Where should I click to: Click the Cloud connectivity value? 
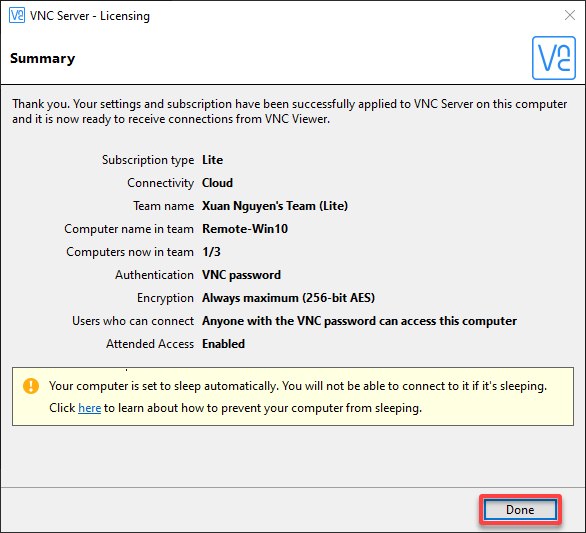(217, 183)
